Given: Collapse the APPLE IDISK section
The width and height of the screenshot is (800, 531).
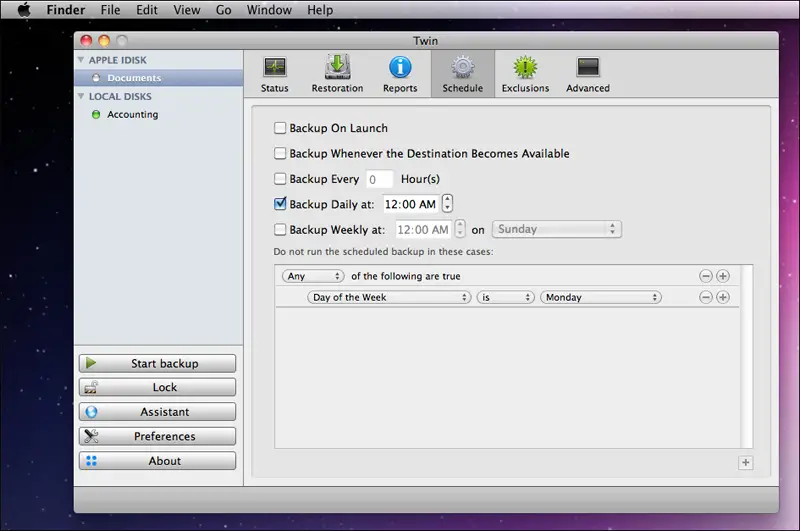Looking at the screenshot, I should [x=81, y=60].
